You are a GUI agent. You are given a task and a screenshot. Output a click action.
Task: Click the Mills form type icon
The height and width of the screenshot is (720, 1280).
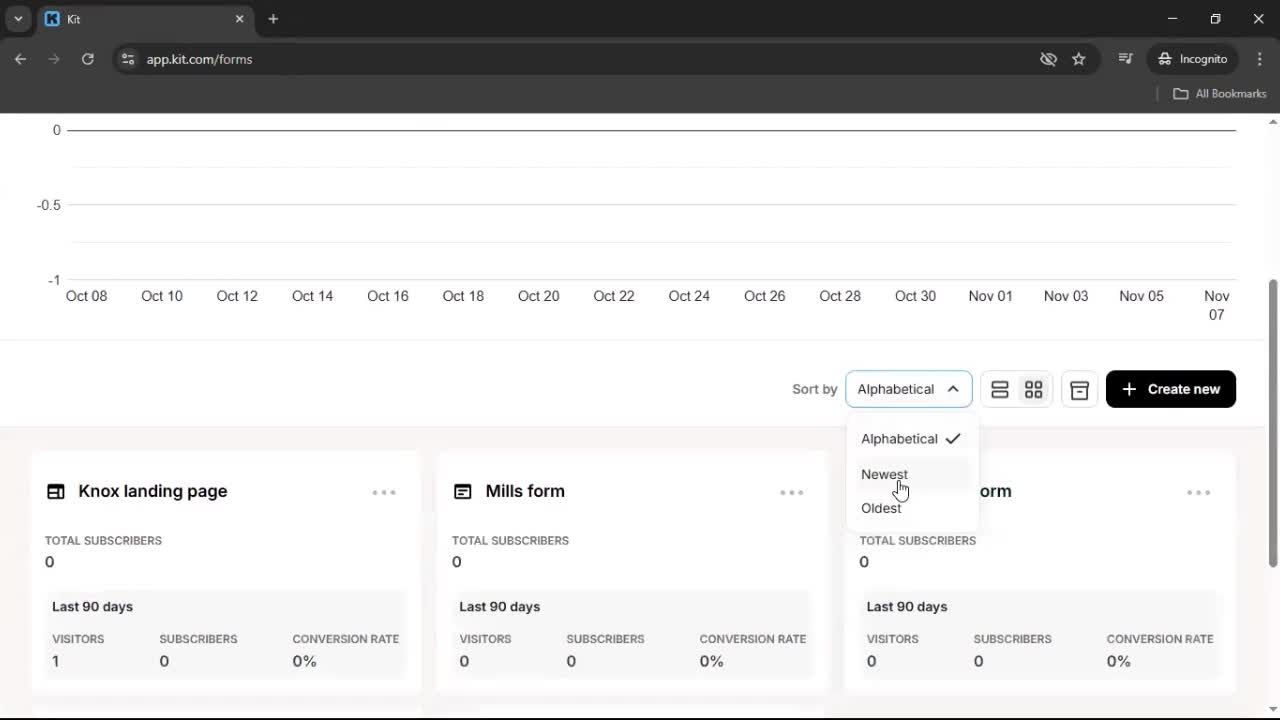(462, 491)
